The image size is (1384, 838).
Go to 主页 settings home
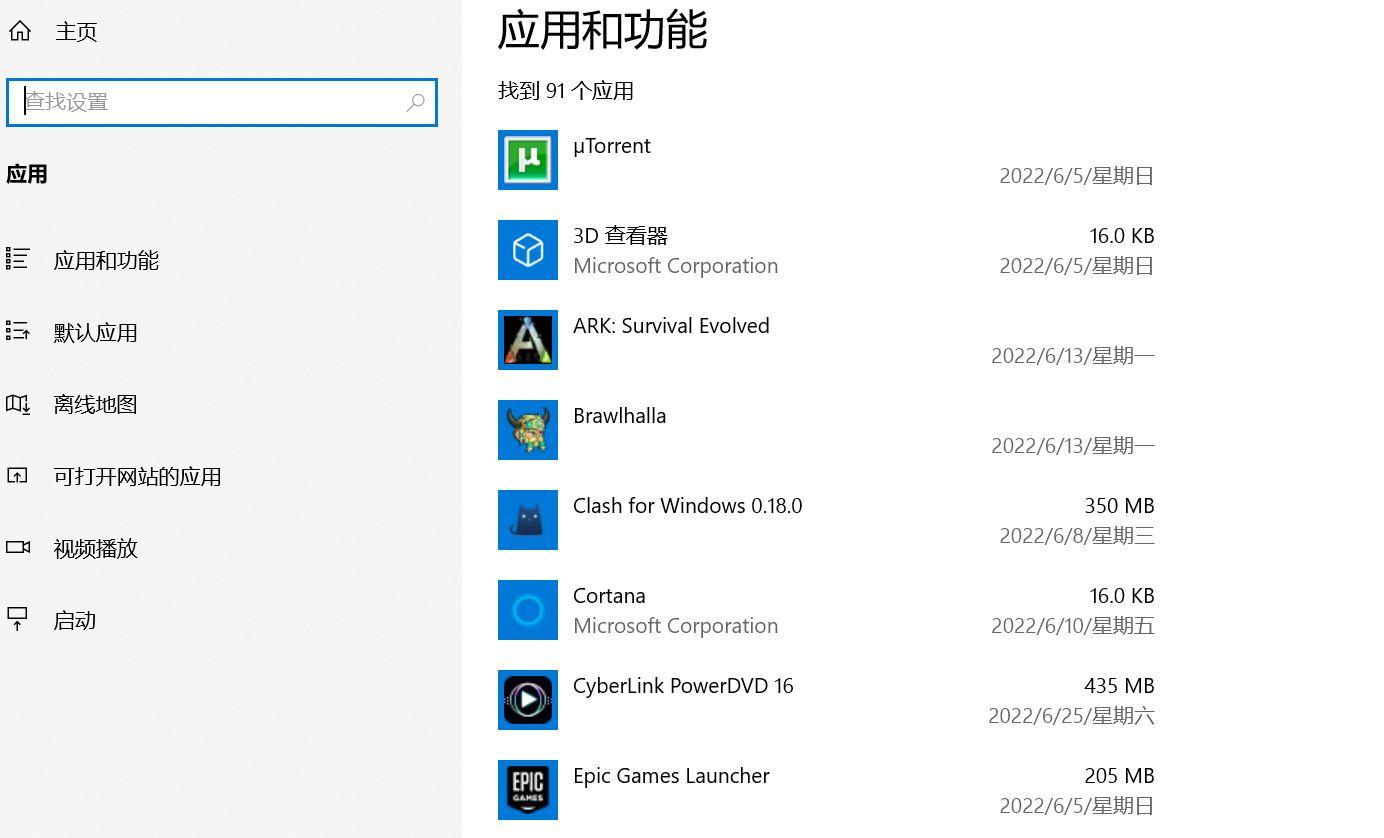[76, 32]
